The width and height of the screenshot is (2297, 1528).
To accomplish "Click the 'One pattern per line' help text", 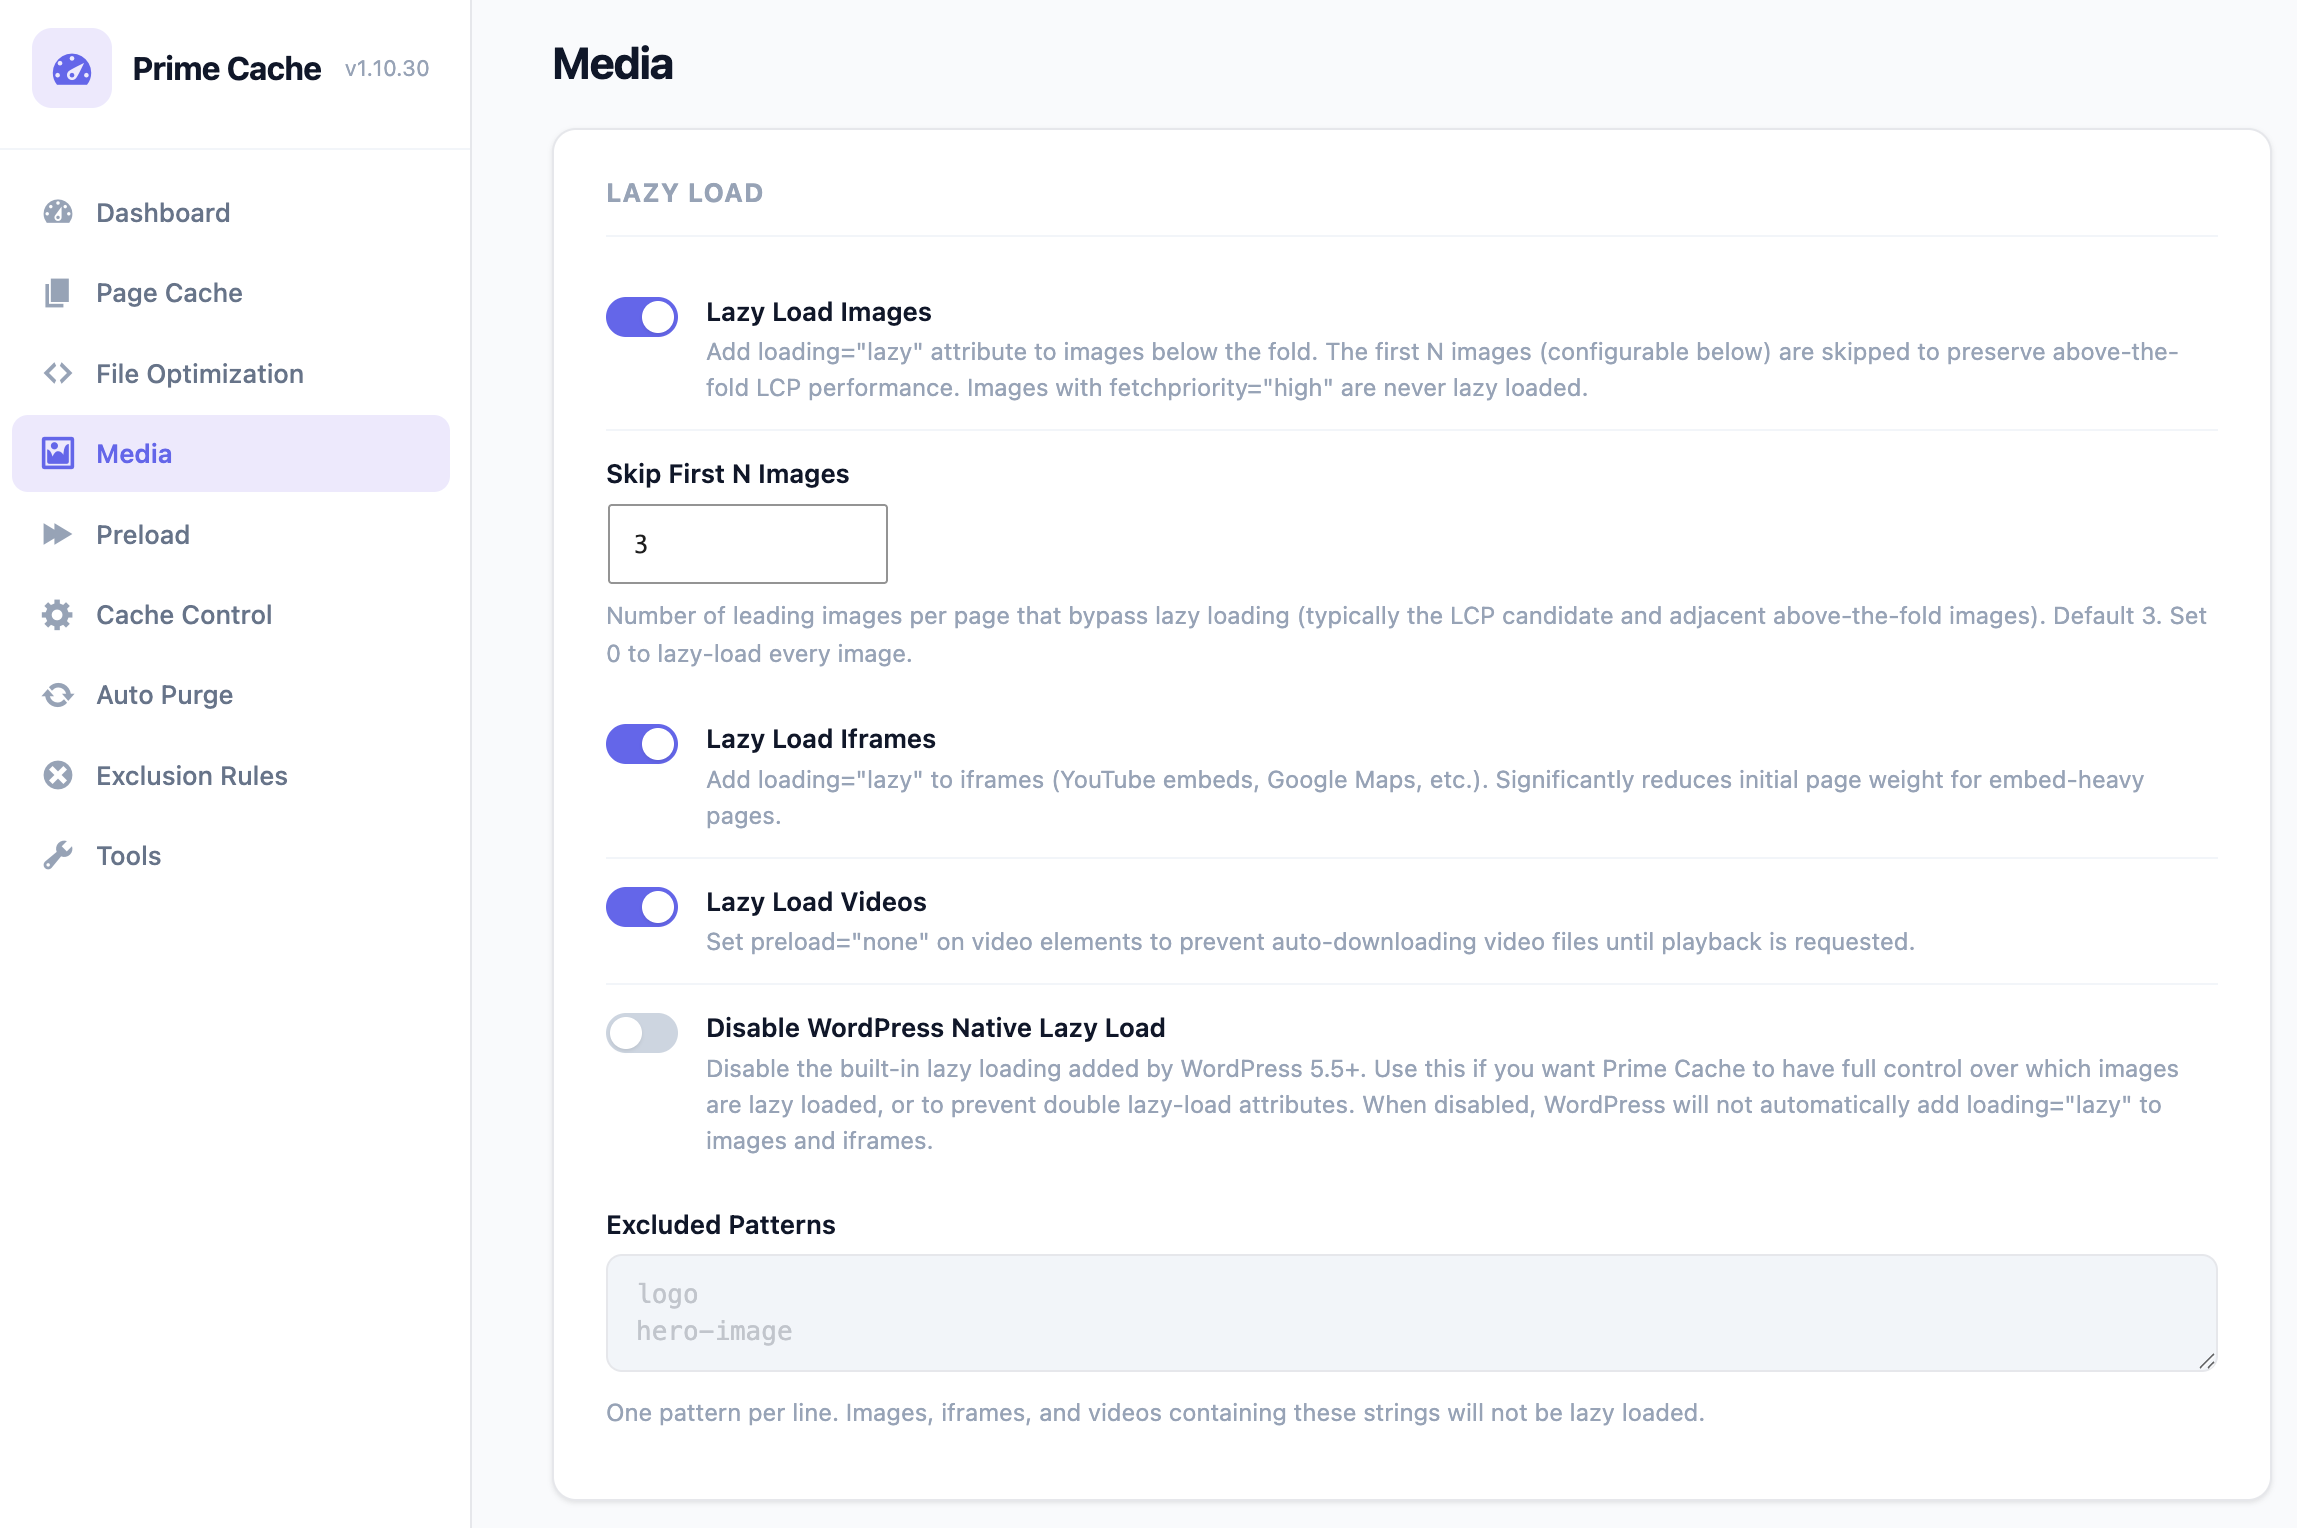I will pos(1155,1412).
